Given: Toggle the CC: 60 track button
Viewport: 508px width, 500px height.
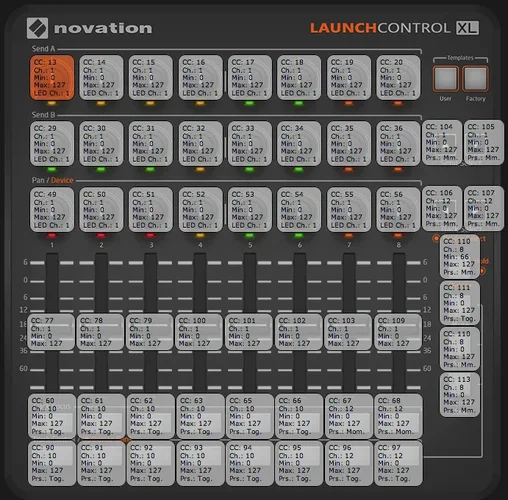Looking at the screenshot, I should pos(52,416).
